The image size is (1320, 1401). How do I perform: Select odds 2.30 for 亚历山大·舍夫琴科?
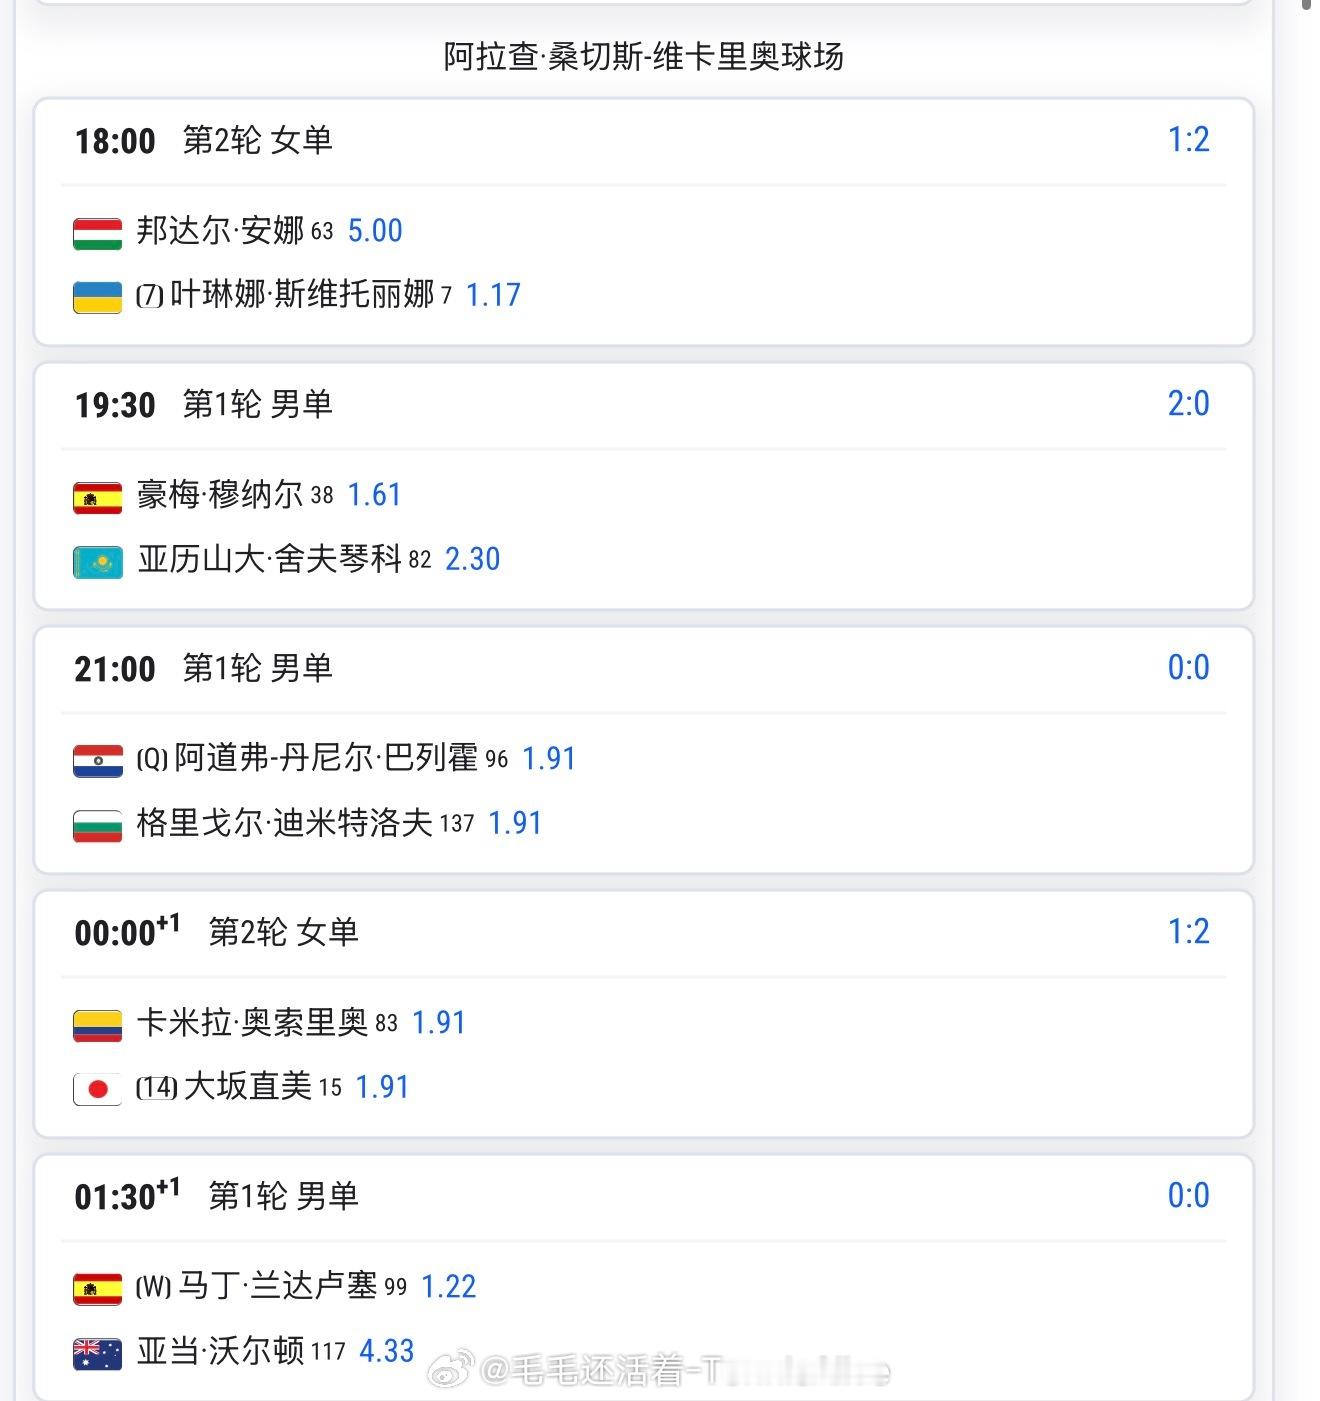472,559
